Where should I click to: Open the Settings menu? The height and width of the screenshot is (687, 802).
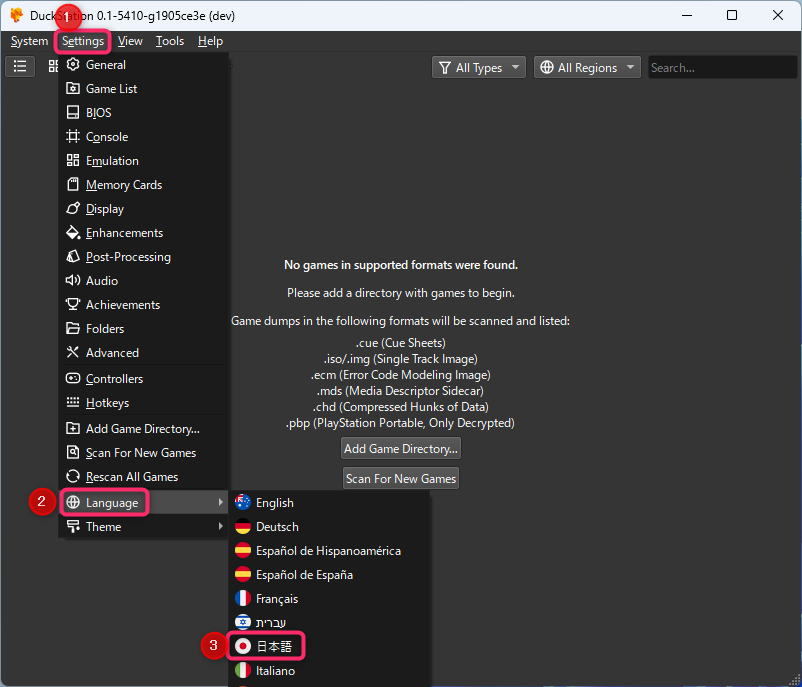pyautogui.click(x=83, y=41)
